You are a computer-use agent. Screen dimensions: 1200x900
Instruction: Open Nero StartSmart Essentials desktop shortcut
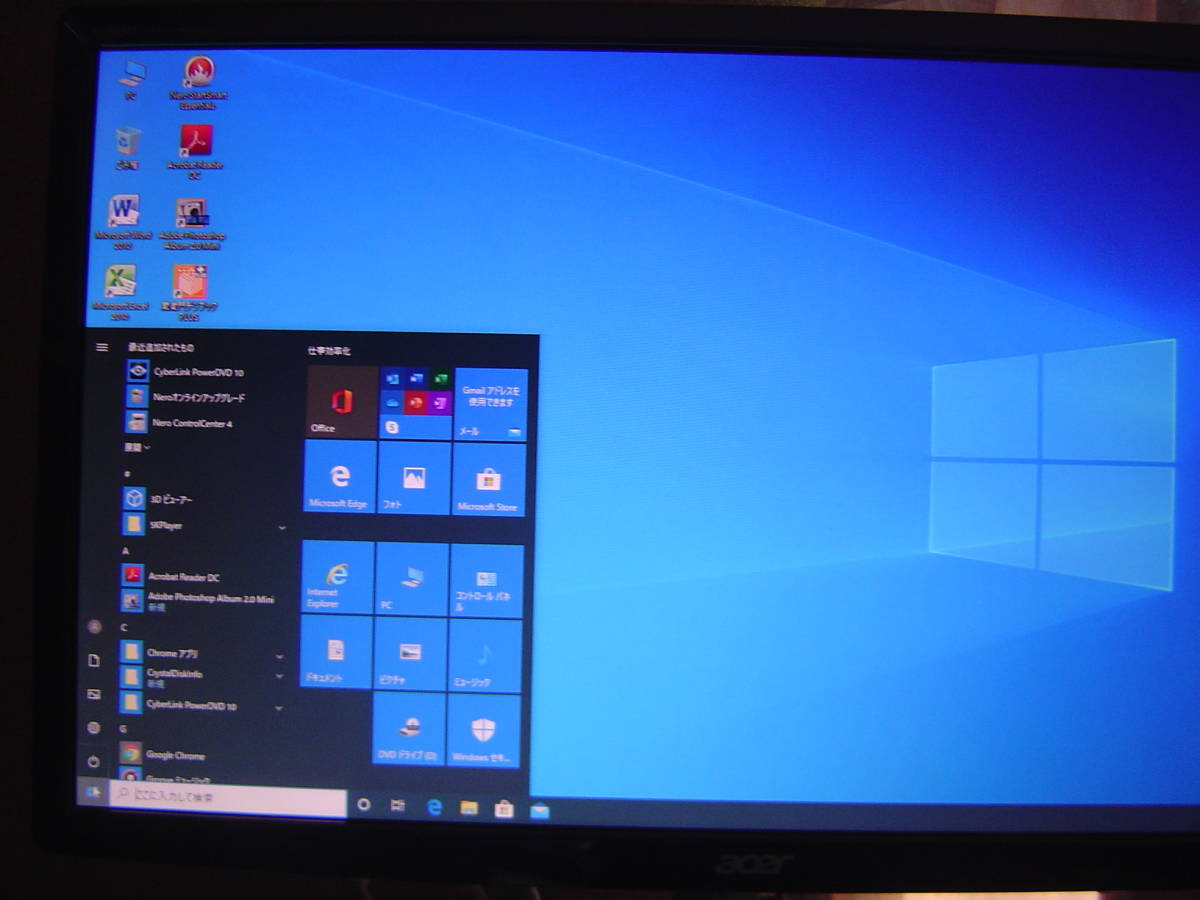(199, 82)
